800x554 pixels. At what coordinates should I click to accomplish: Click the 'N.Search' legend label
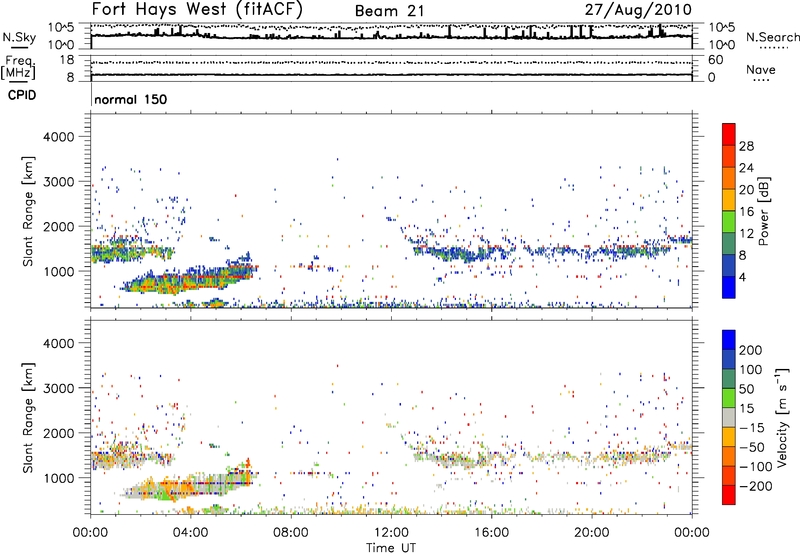(x=772, y=37)
